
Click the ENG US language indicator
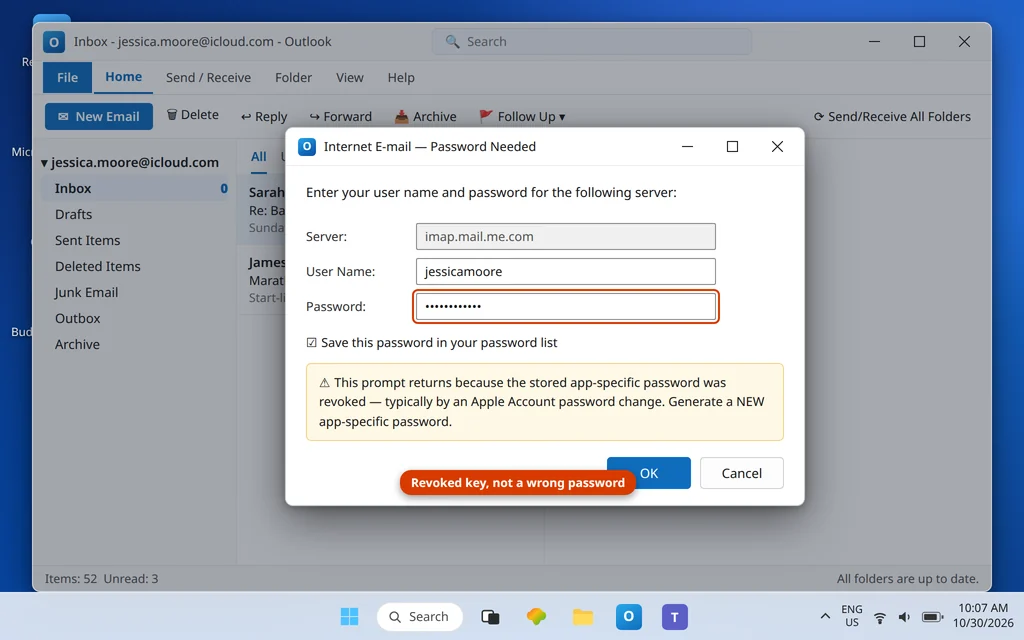click(x=852, y=616)
